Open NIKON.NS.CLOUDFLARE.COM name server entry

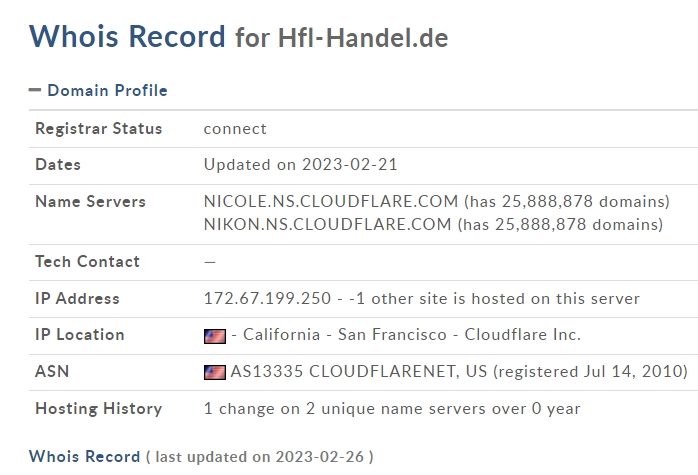pos(327,224)
